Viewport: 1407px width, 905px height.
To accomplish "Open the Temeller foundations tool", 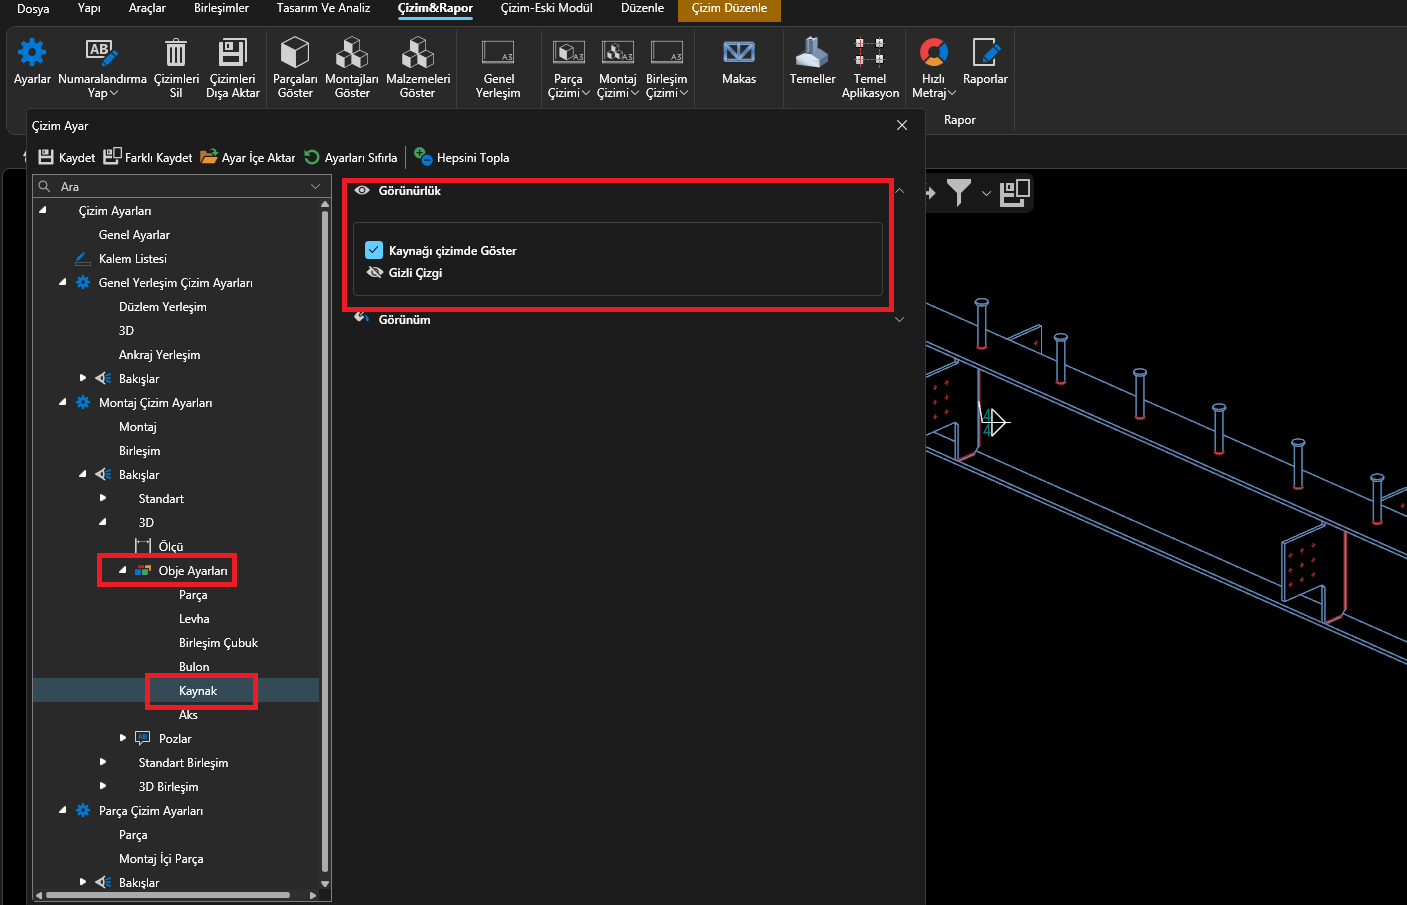I will click(x=812, y=55).
